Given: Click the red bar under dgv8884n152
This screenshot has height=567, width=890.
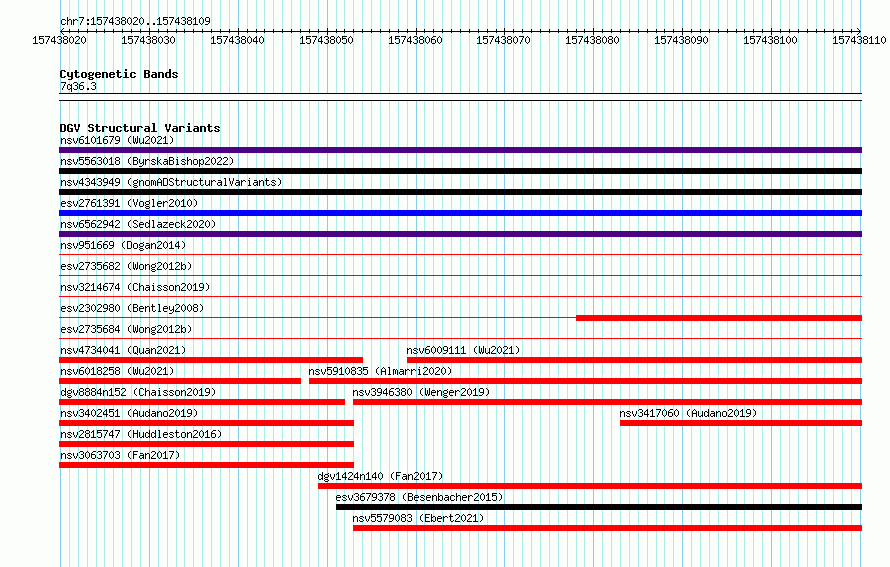Looking at the screenshot, I should tap(202, 402).
